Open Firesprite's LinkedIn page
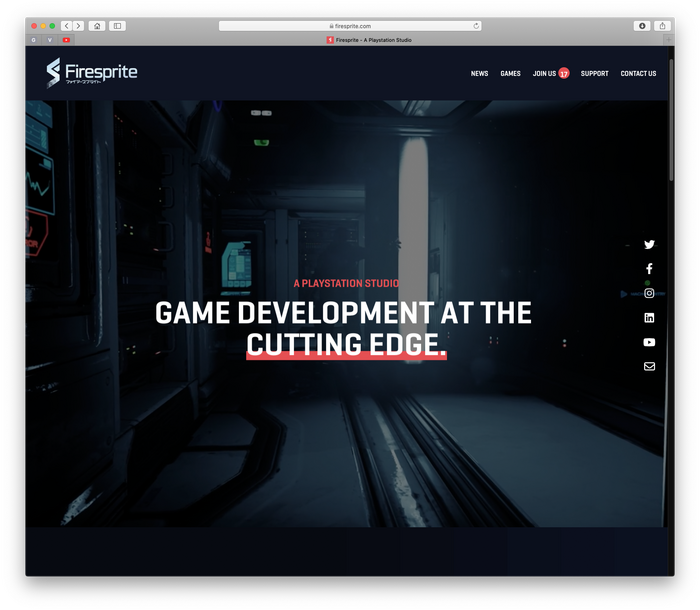 pos(649,318)
